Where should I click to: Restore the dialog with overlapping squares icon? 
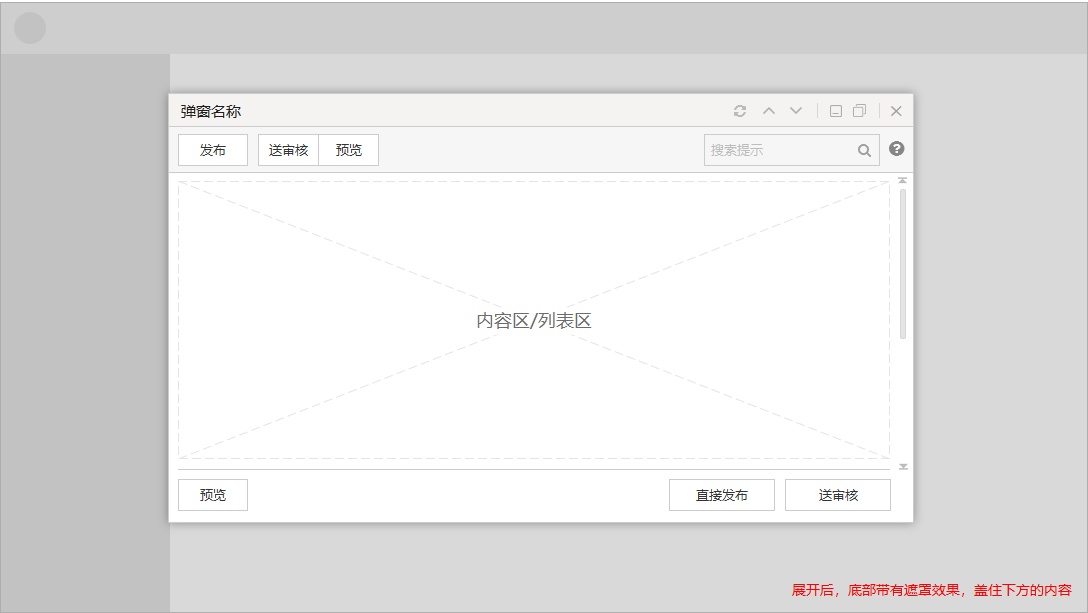[860, 111]
